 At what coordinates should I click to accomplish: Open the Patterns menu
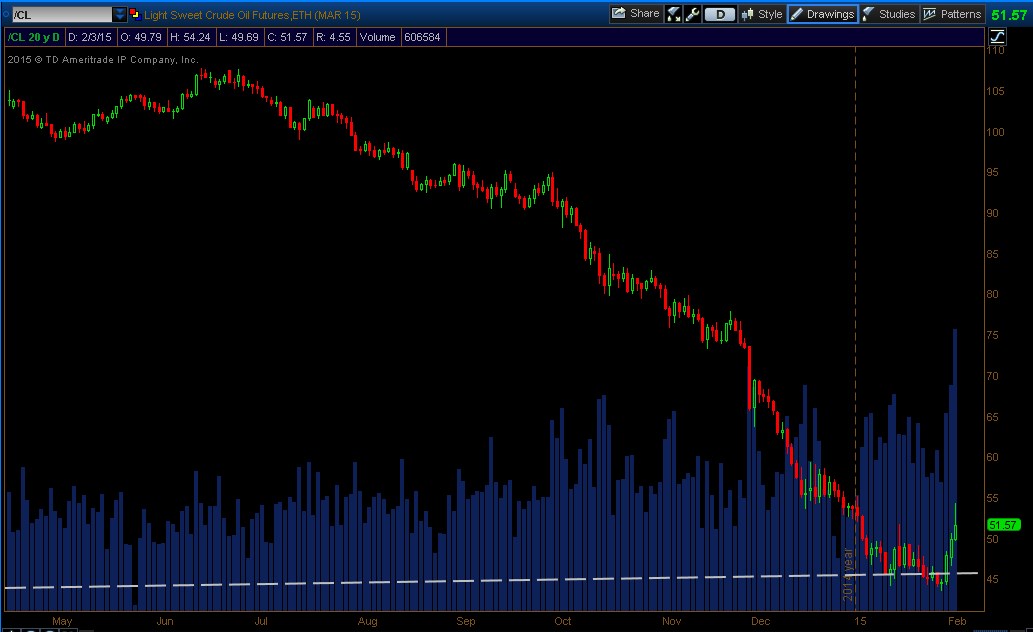(952, 14)
